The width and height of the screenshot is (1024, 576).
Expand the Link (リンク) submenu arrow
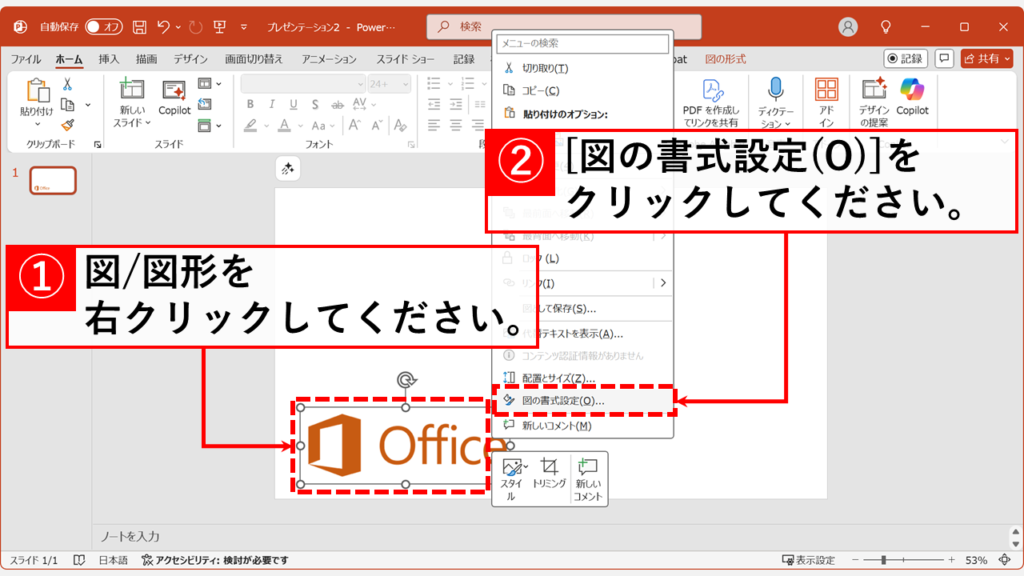(663, 283)
